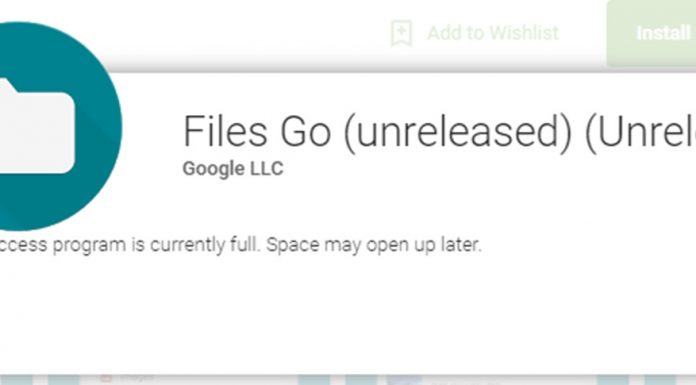The image size is (696, 385).
Task: Click the blurred teal thumbnail at bottom left
Action: click(16, 380)
